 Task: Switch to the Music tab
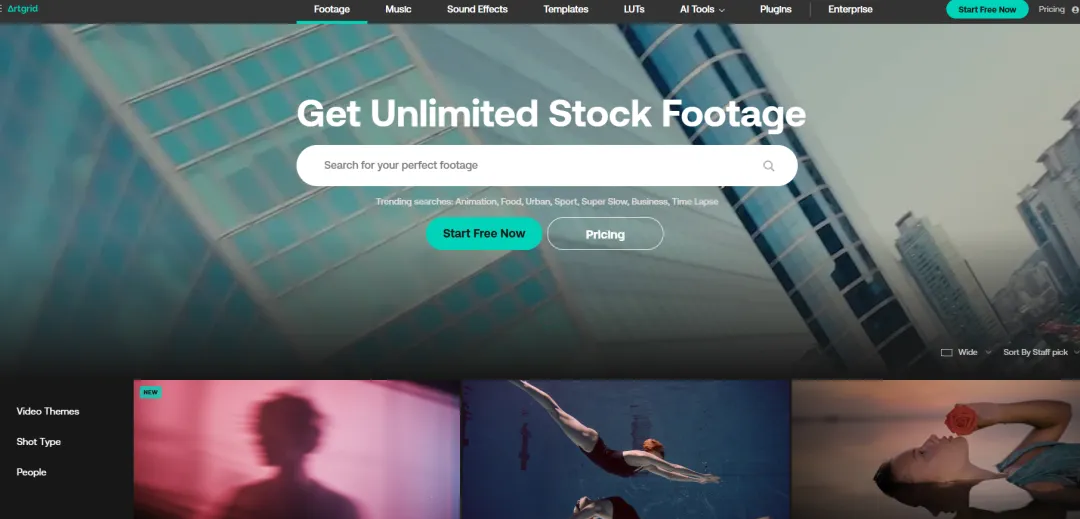398,10
